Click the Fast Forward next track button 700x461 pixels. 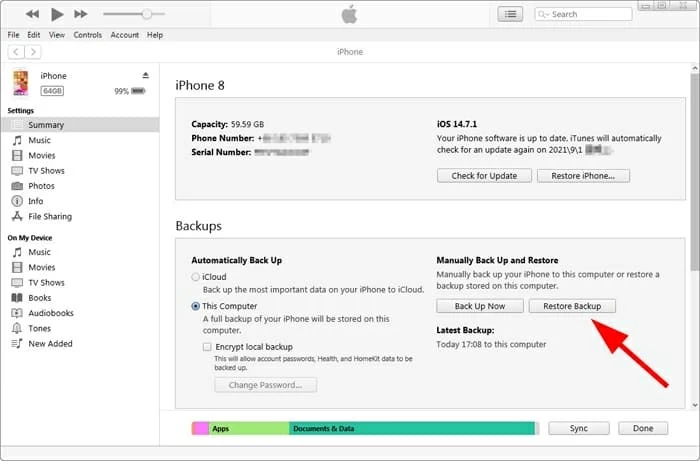click(x=81, y=14)
